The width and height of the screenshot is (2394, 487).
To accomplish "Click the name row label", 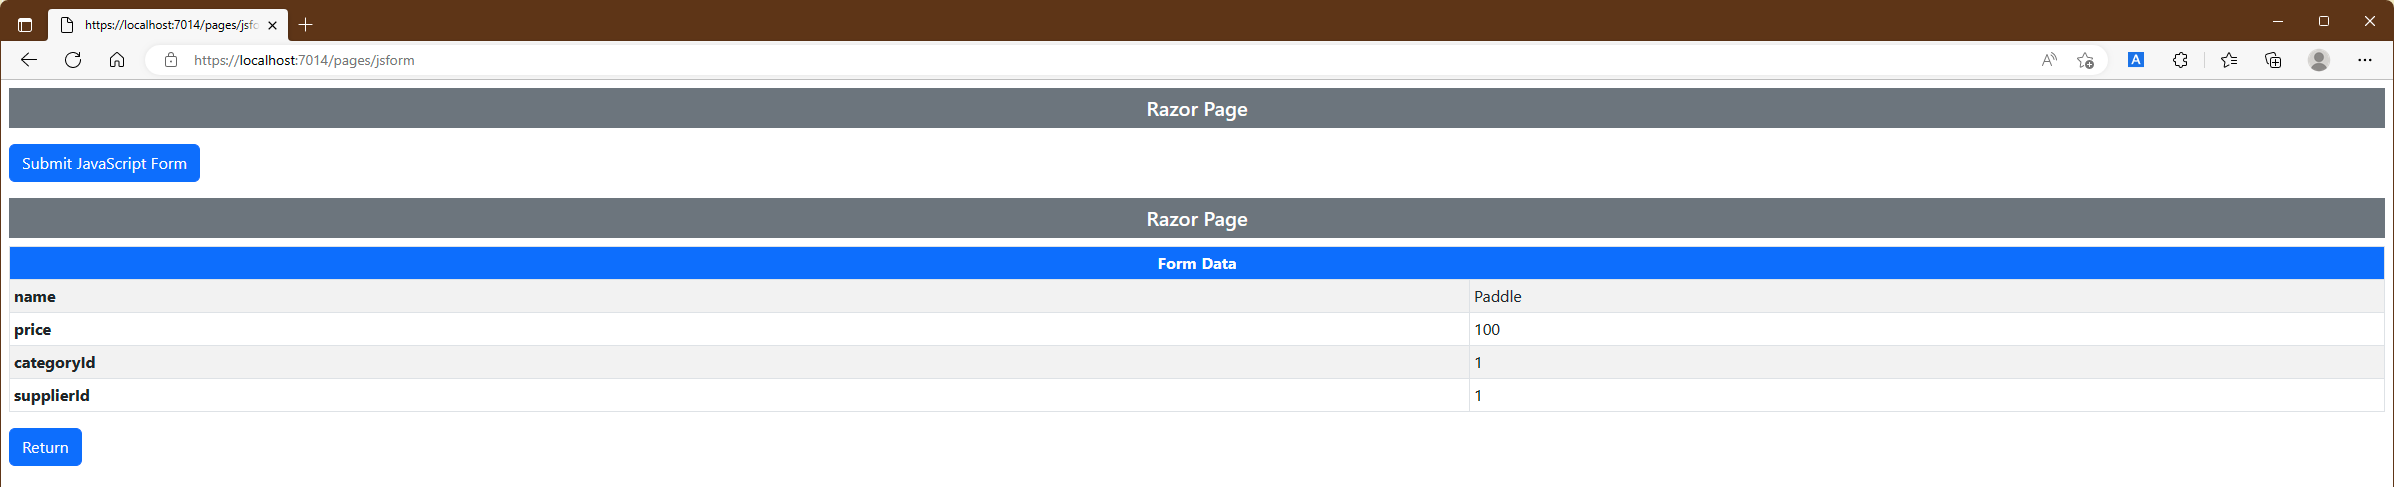I will [x=35, y=296].
